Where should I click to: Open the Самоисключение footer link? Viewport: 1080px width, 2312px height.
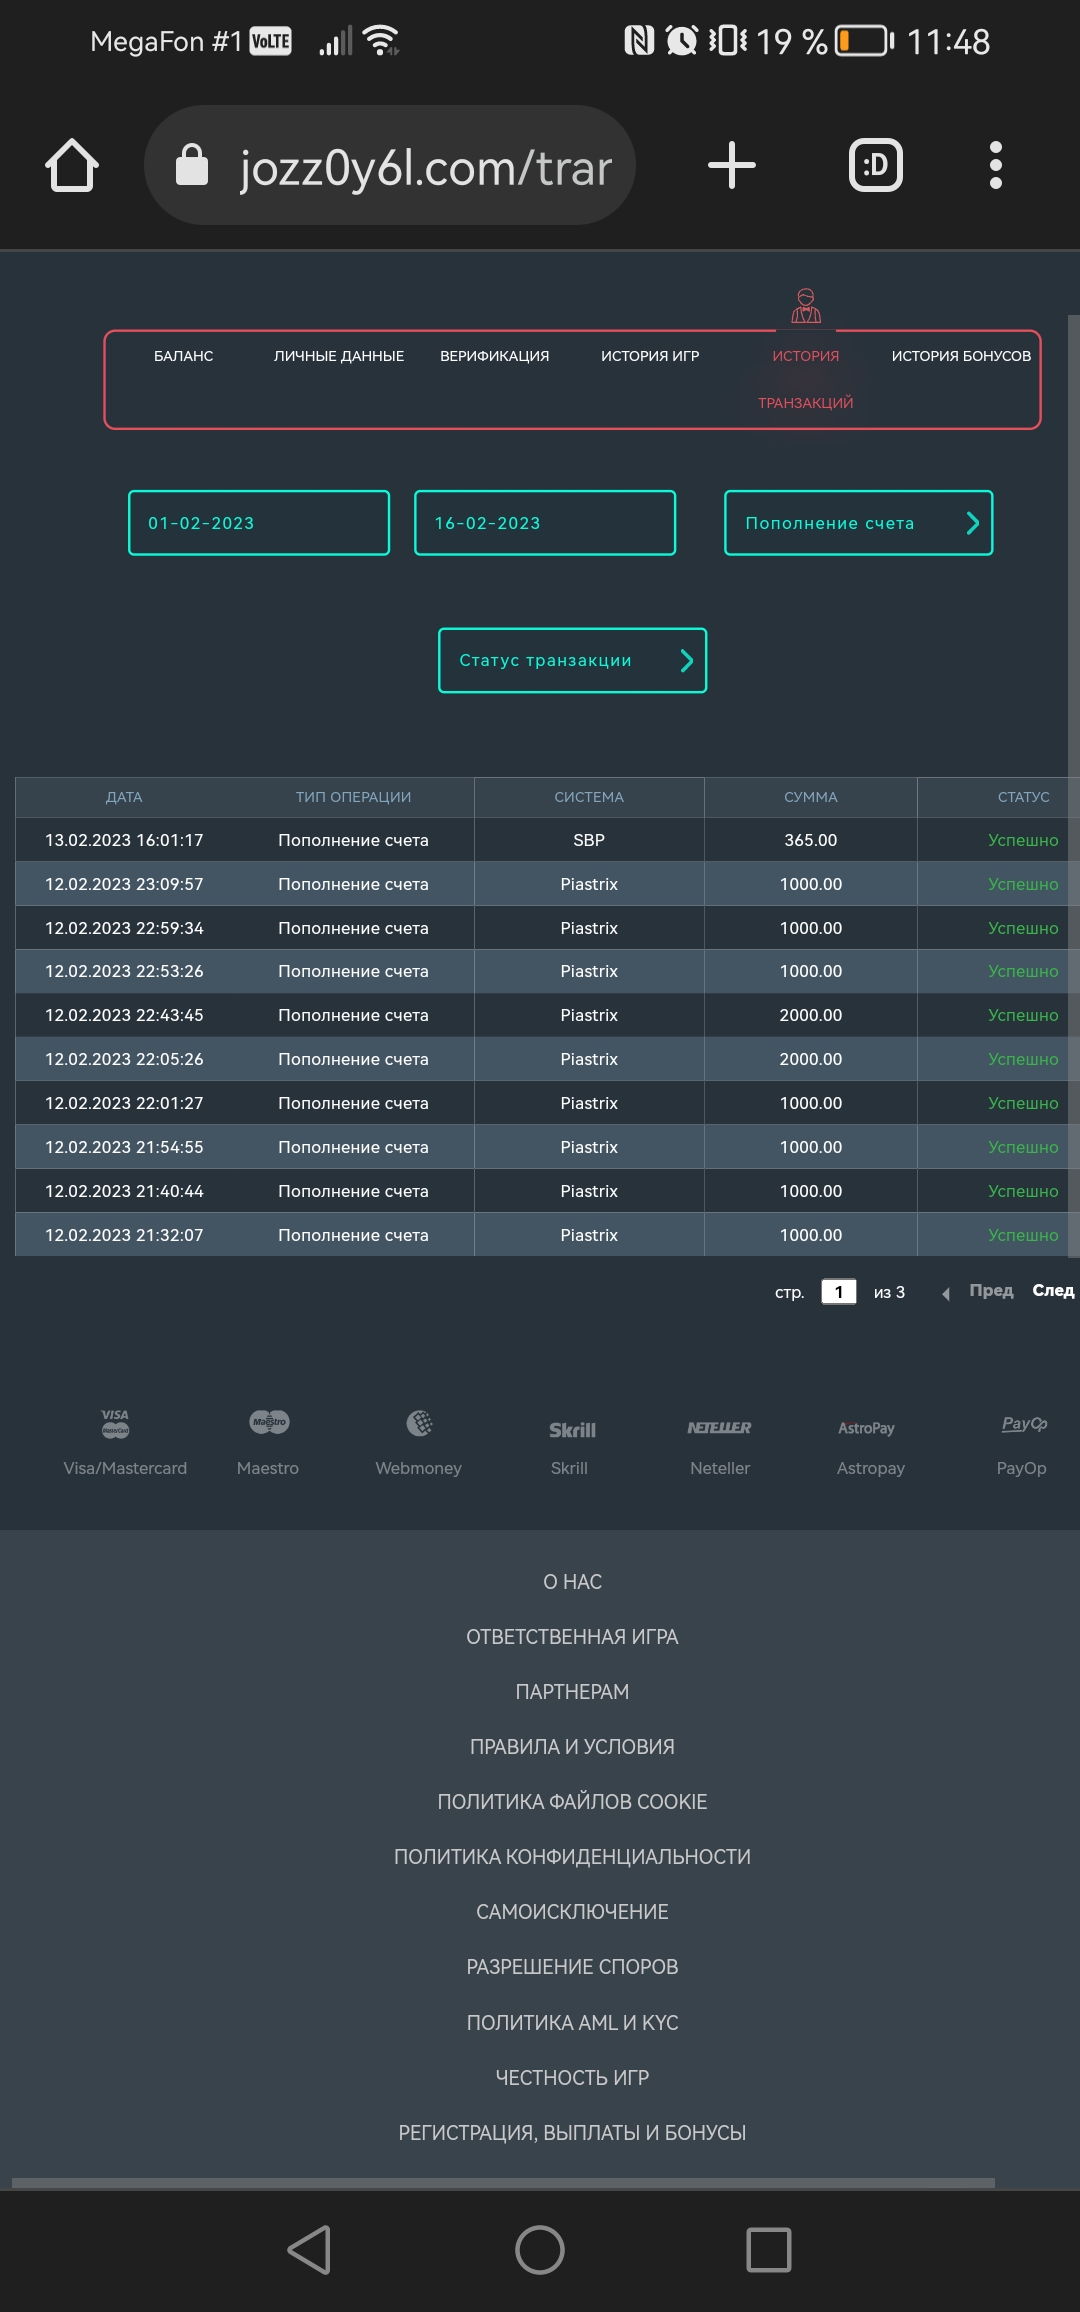point(572,1912)
